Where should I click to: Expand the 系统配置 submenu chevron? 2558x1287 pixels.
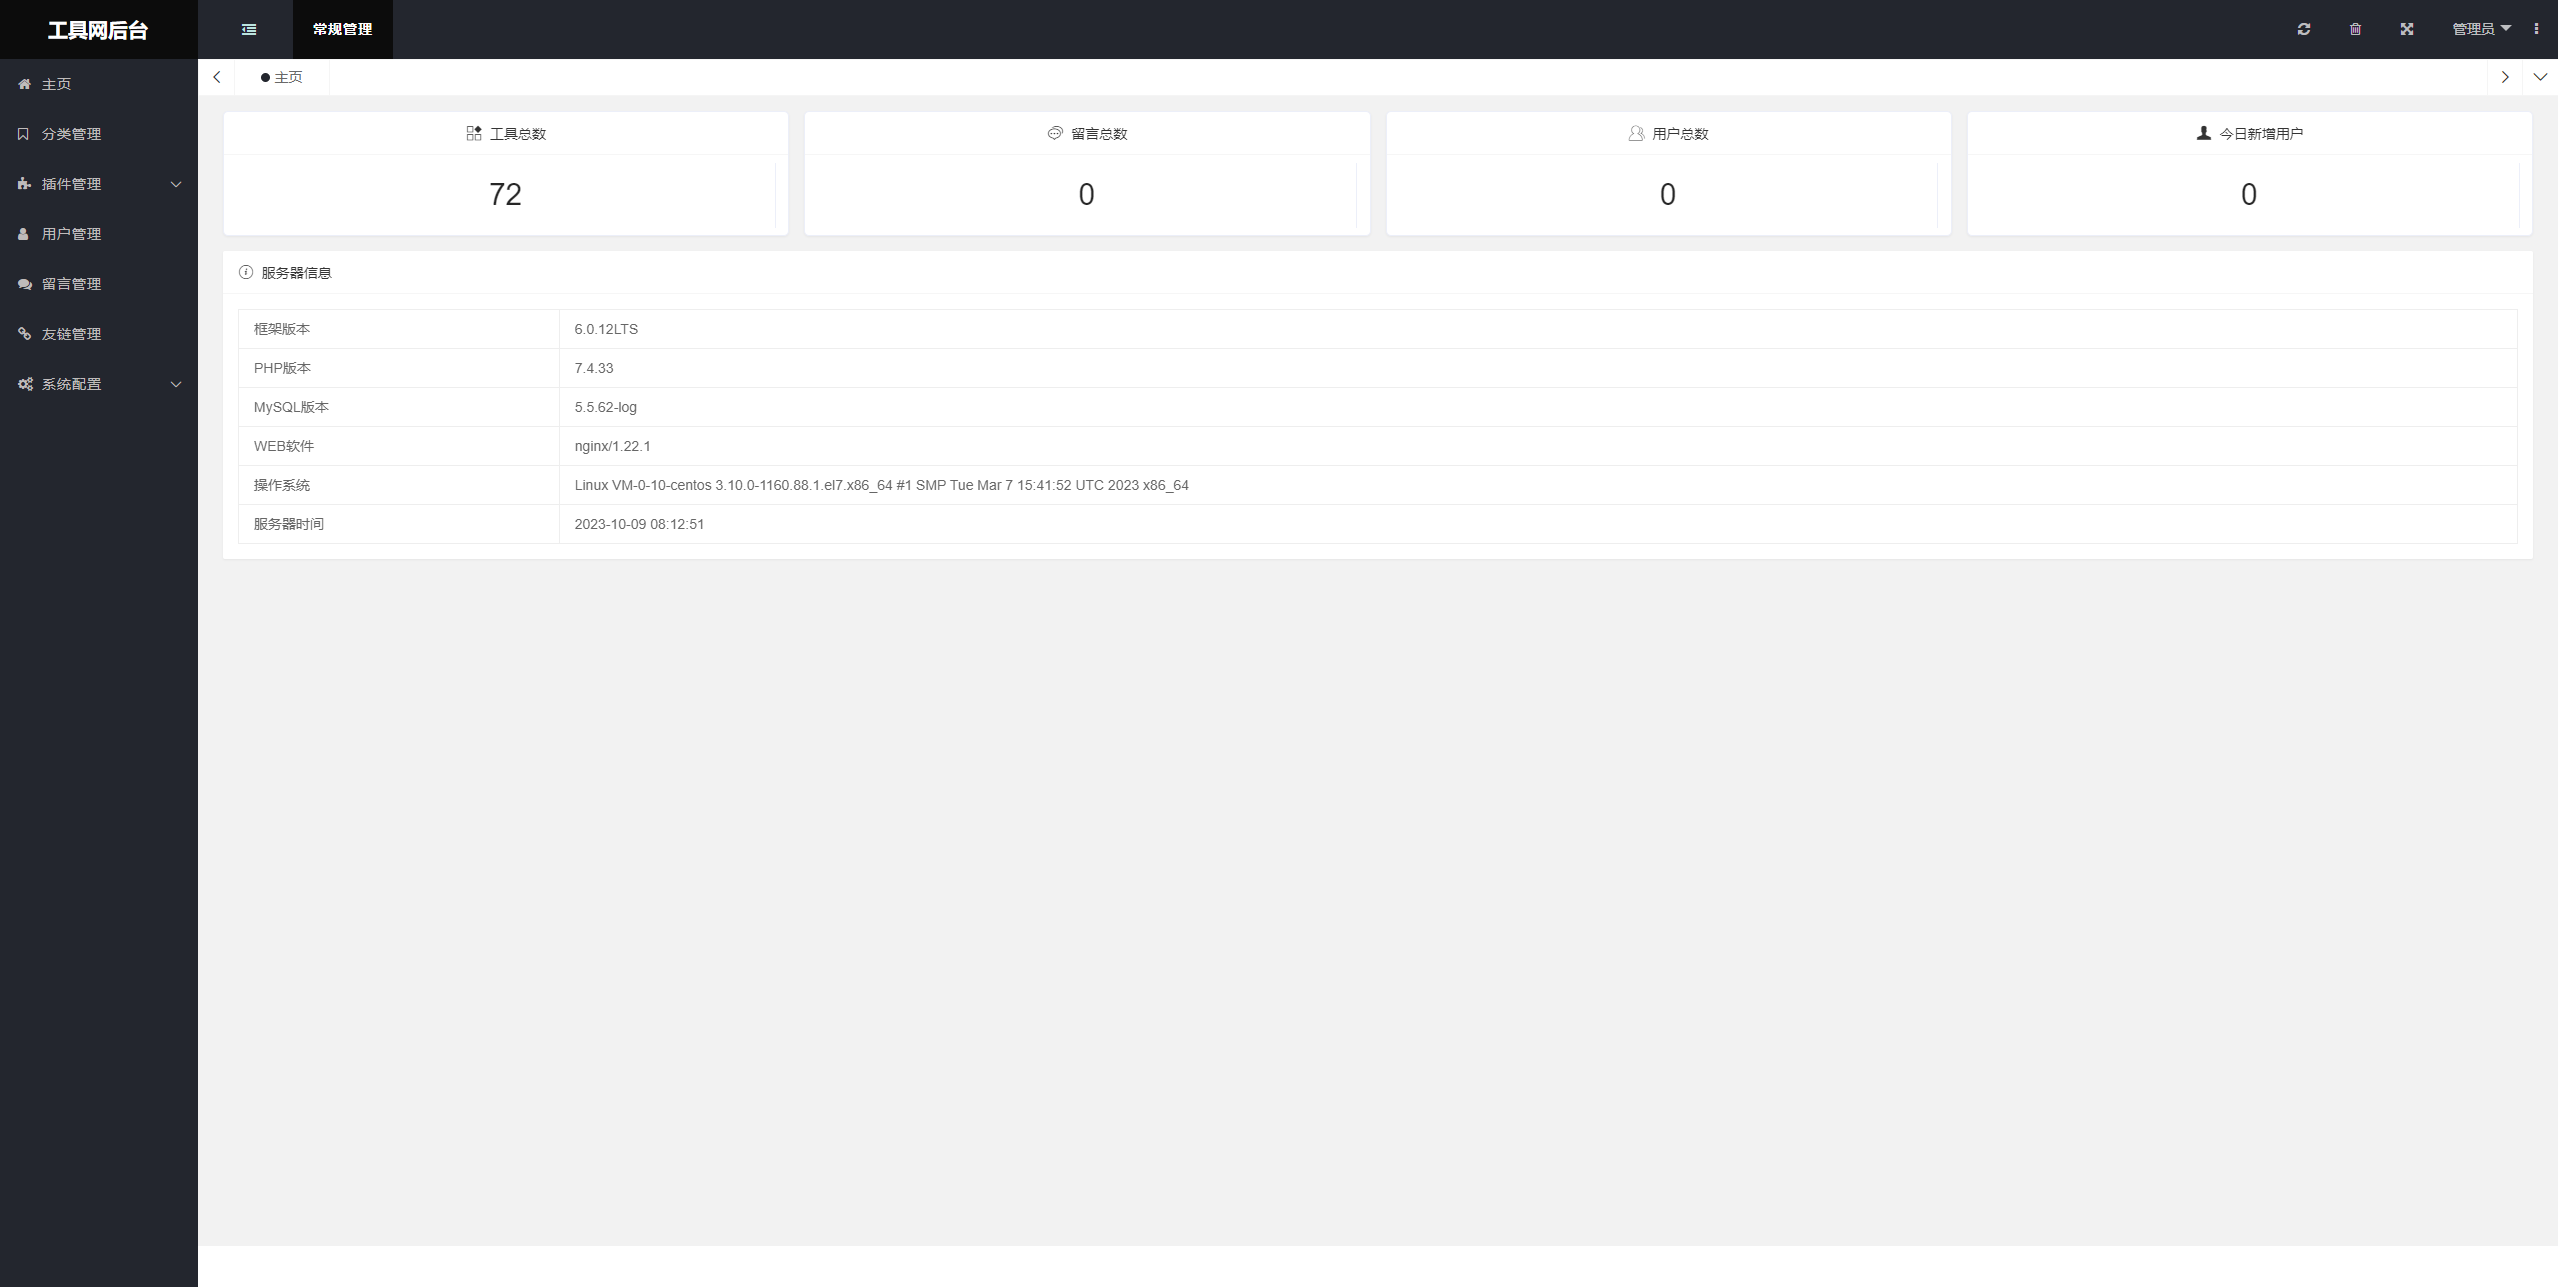click(x=176, y=384)
